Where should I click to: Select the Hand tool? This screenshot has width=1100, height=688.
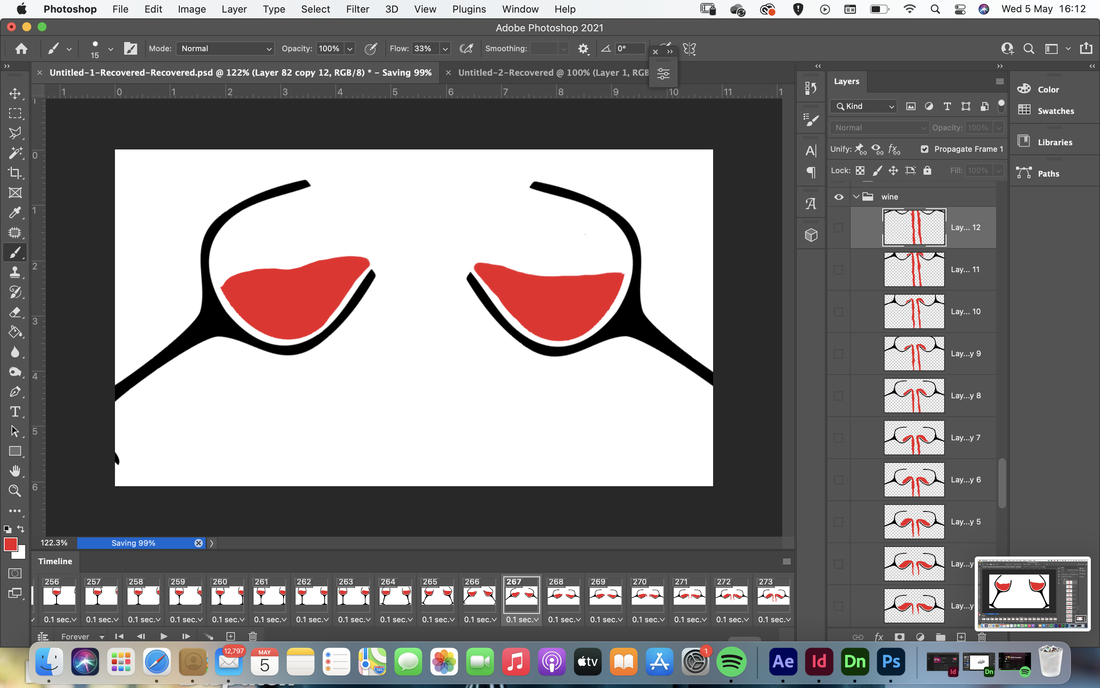click(15, 471)
